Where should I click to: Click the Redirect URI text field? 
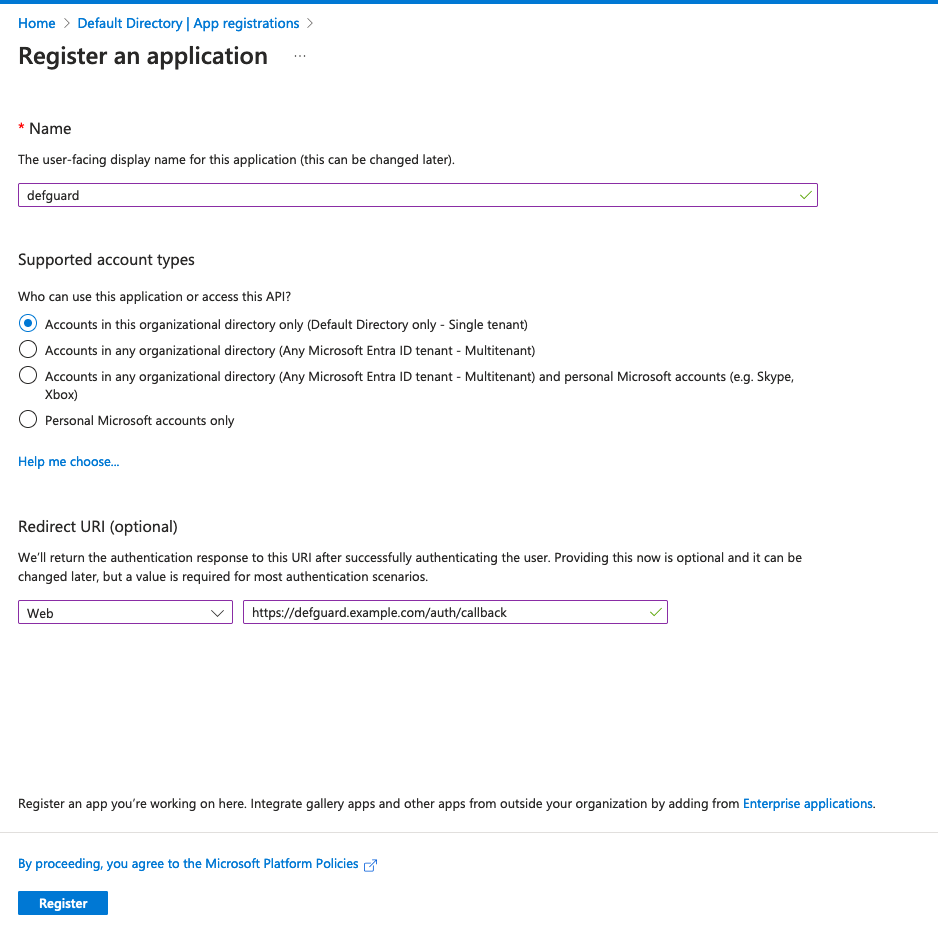pyautogui.click(x=440, y=613)
